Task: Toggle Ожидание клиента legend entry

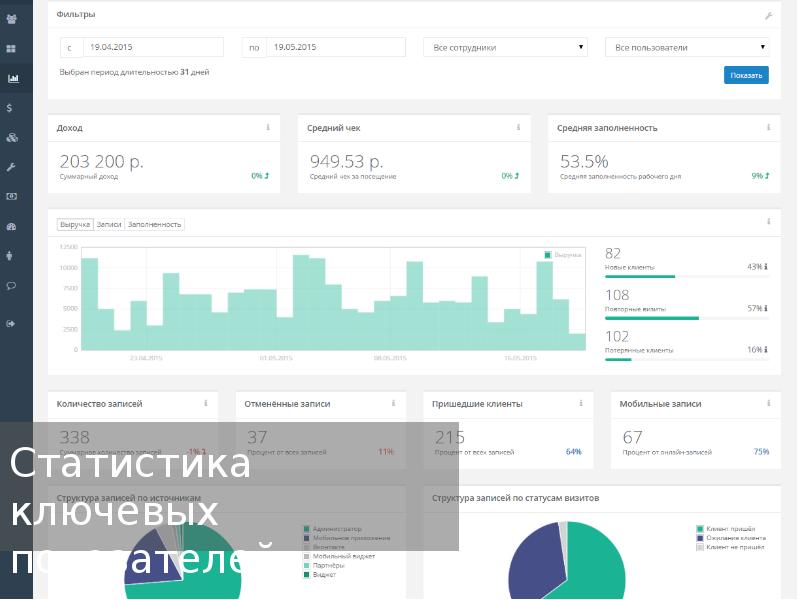Action: (x=735, y=538)
